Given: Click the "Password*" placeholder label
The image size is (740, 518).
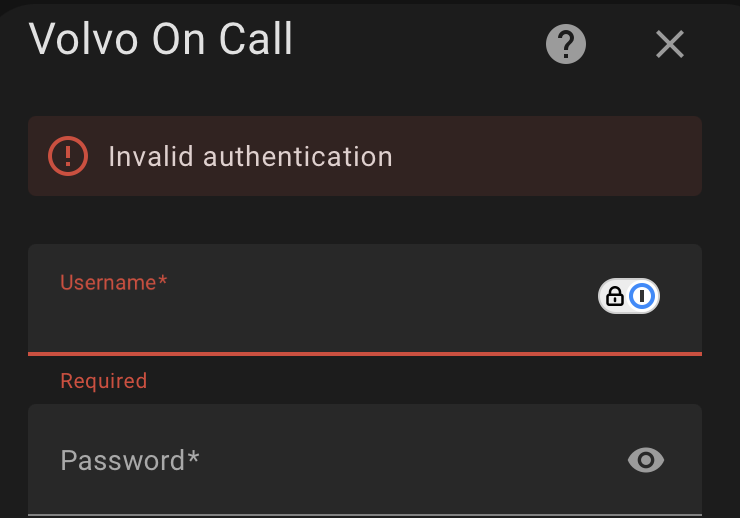Looking at the screenshot, I should (124, 460).
